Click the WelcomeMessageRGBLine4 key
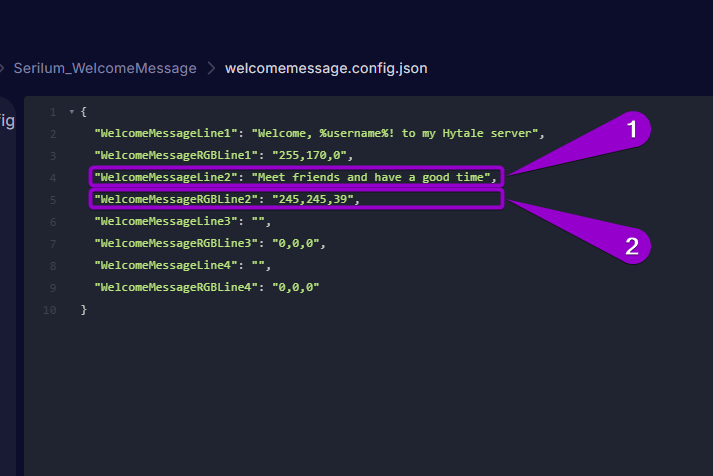Screen dimensions: 713x476 176,287
